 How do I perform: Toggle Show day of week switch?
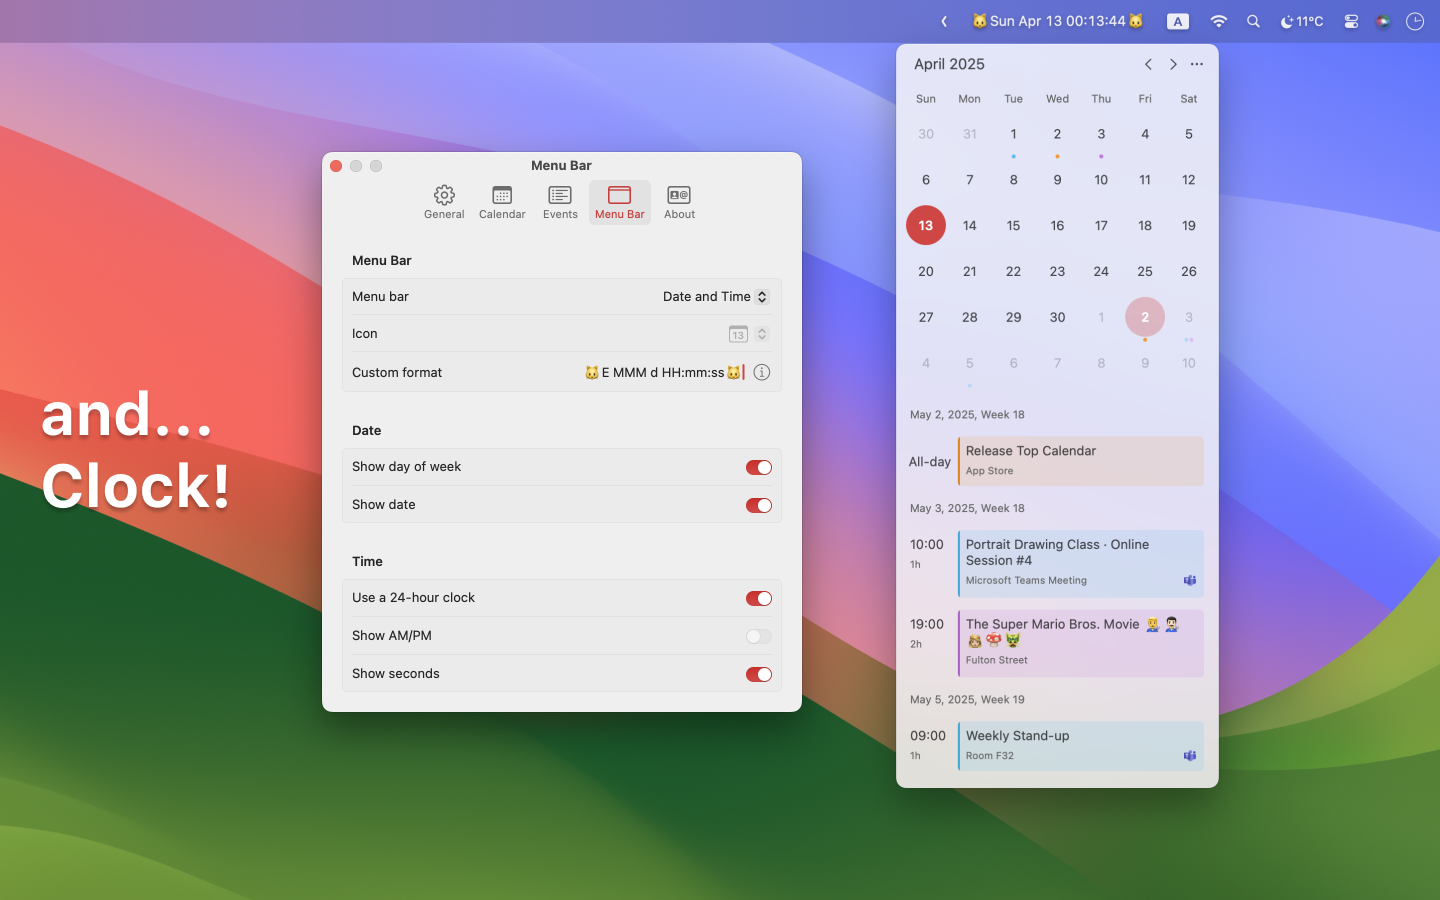tap(759, 467)
